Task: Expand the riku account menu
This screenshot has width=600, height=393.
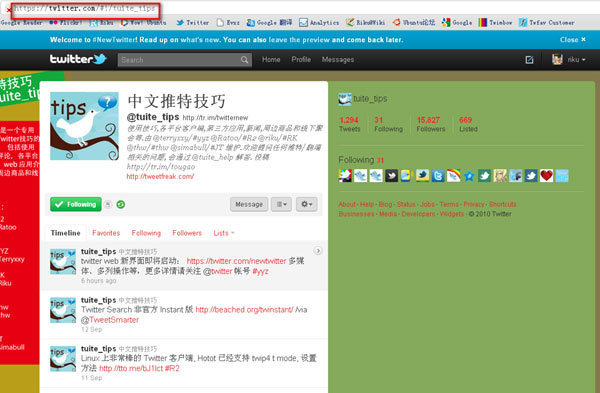Action: click(x=576, y=60)
